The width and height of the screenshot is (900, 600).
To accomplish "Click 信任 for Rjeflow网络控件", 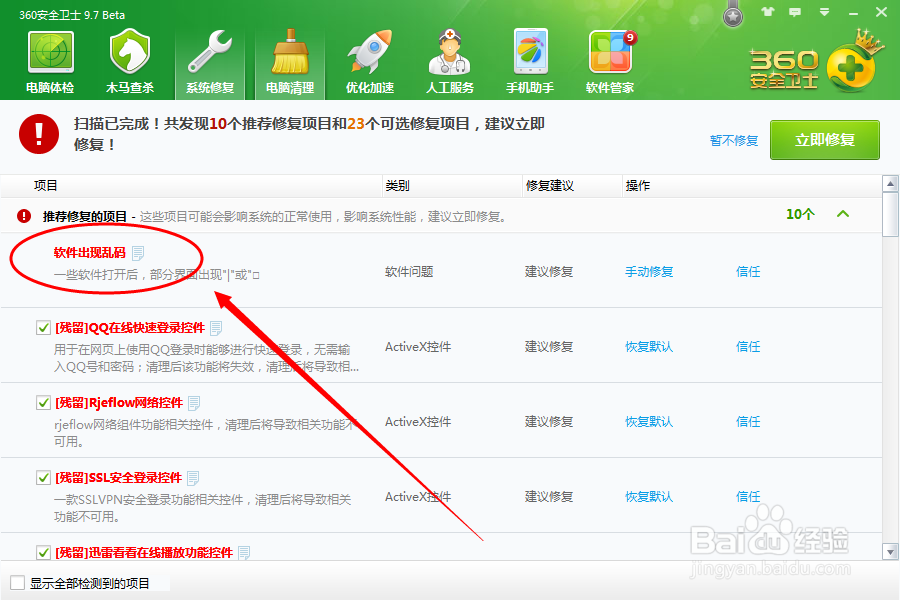I will pyautogui.click(x=748, y=421).
